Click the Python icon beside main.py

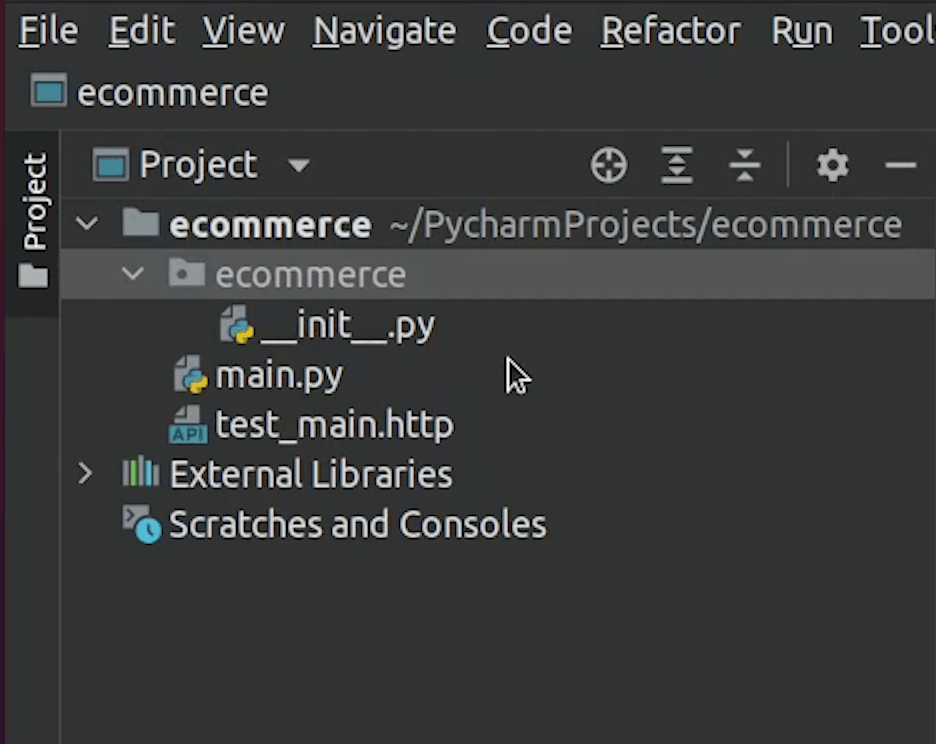(x=190, y=376)
